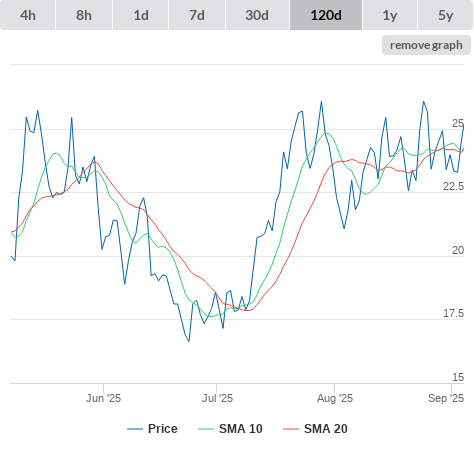Viewport: 474px width, 455px height.
Task: Click the red SMA 20 line swatch
Action: (291, 429)
